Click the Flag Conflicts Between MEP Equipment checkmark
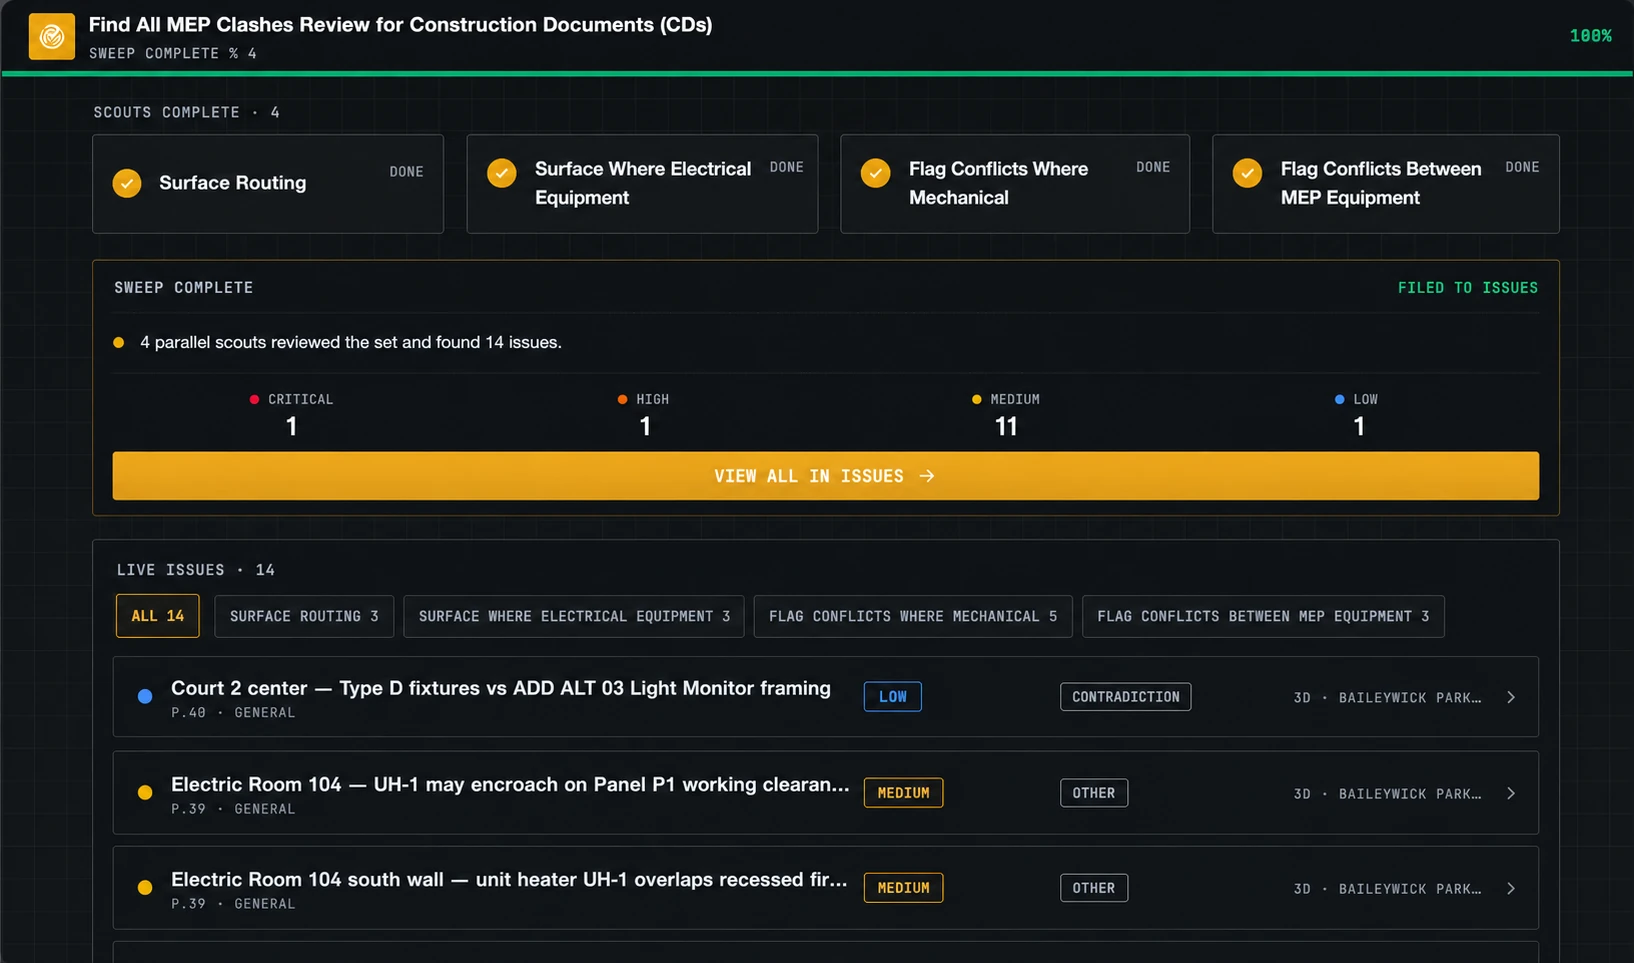The image size is (1634, 963). point(1247,173)
